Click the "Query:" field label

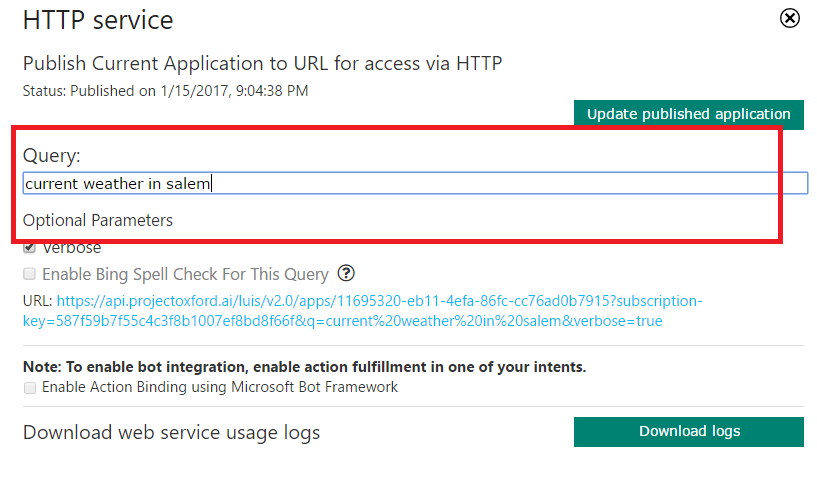coord(51,156)
